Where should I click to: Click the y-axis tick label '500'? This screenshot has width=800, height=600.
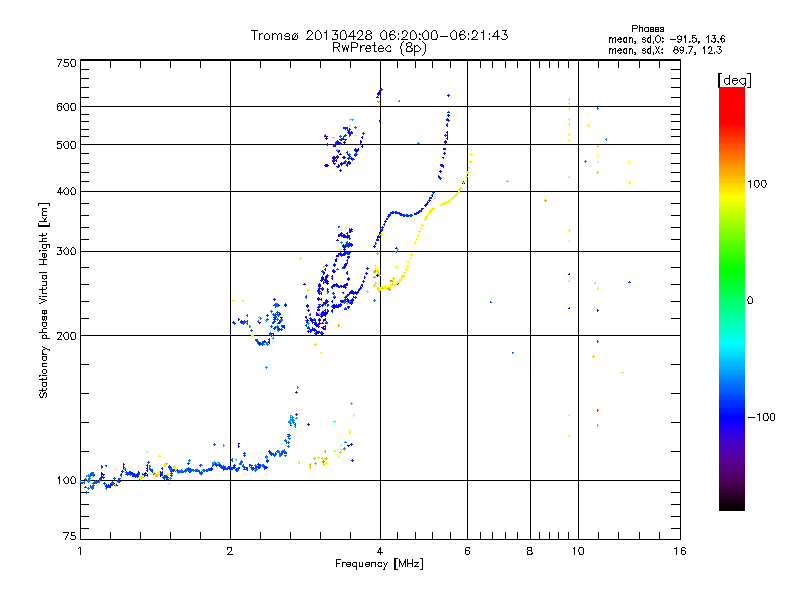[x=66, y=145]
